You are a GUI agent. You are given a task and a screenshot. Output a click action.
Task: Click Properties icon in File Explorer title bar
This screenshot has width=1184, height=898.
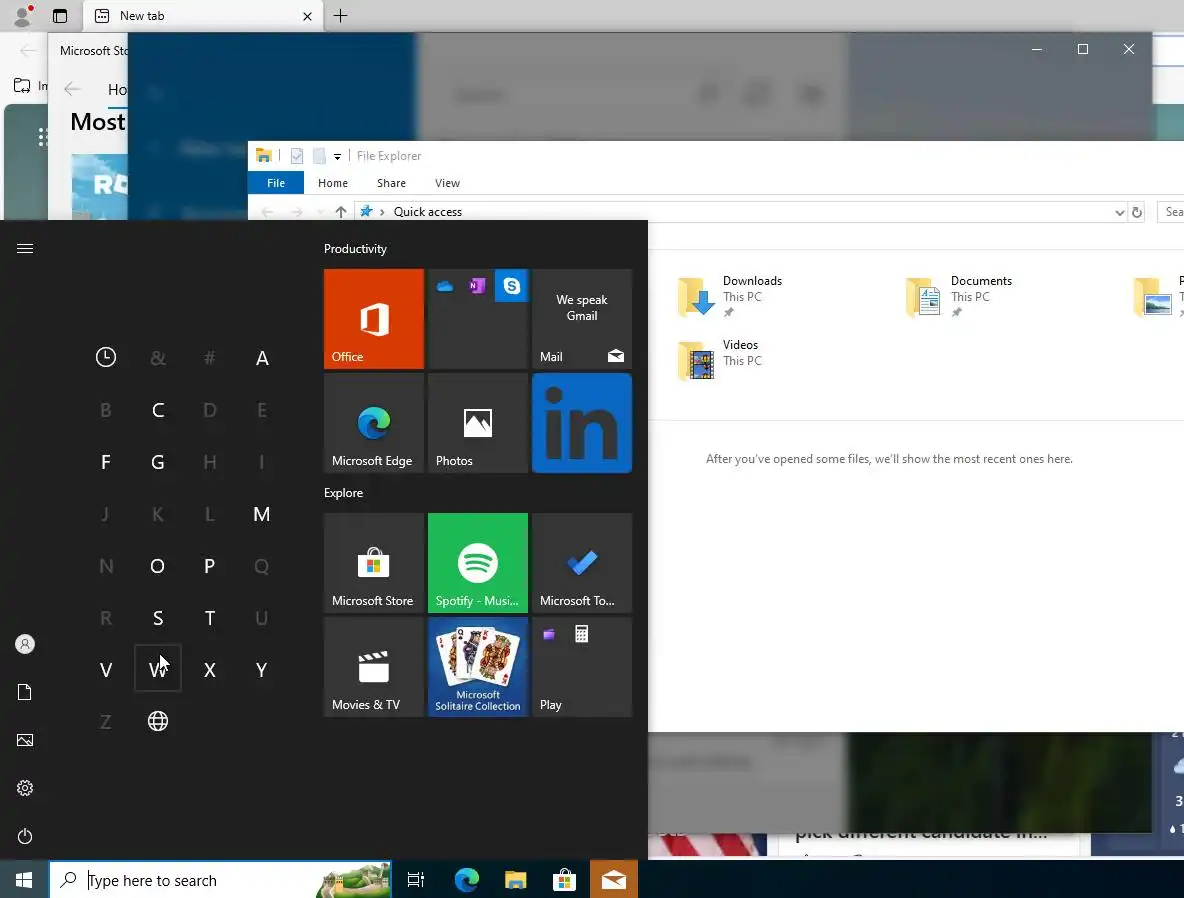click(297, 156)
